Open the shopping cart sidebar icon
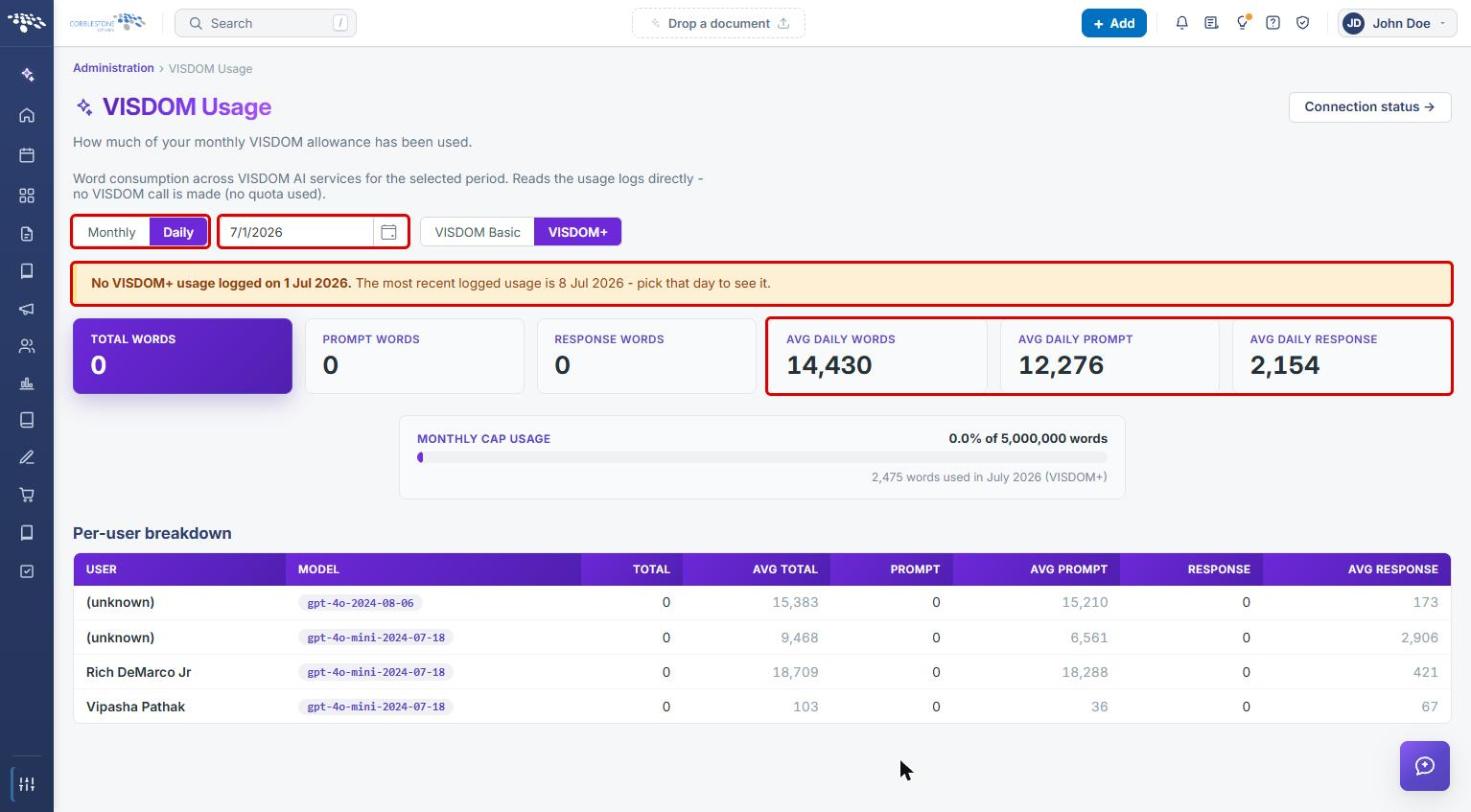The width and height of the screenshot is (1471, 812). (27, 494)
